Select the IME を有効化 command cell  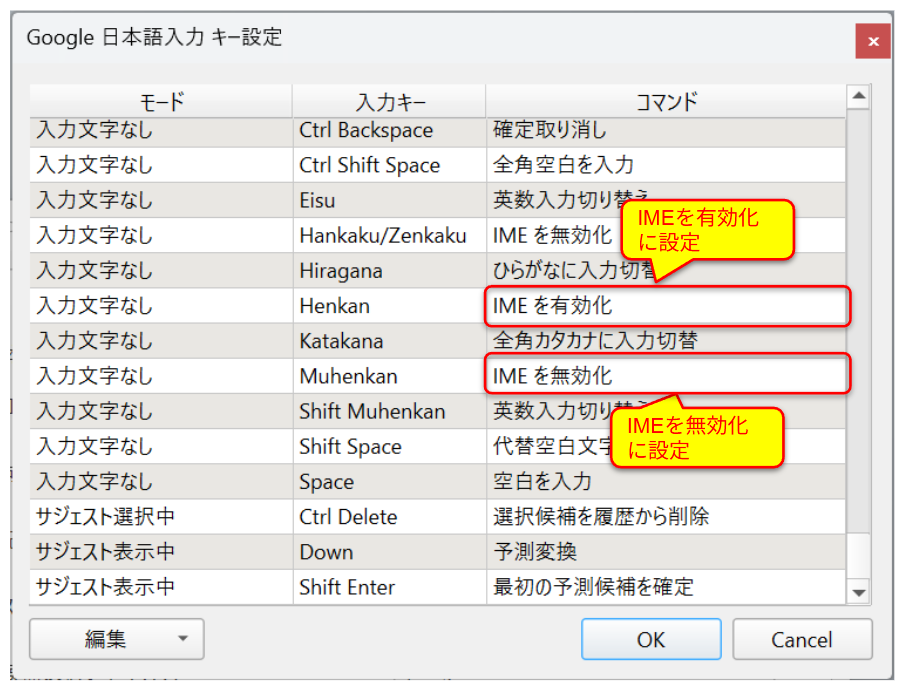click(667, 306)
